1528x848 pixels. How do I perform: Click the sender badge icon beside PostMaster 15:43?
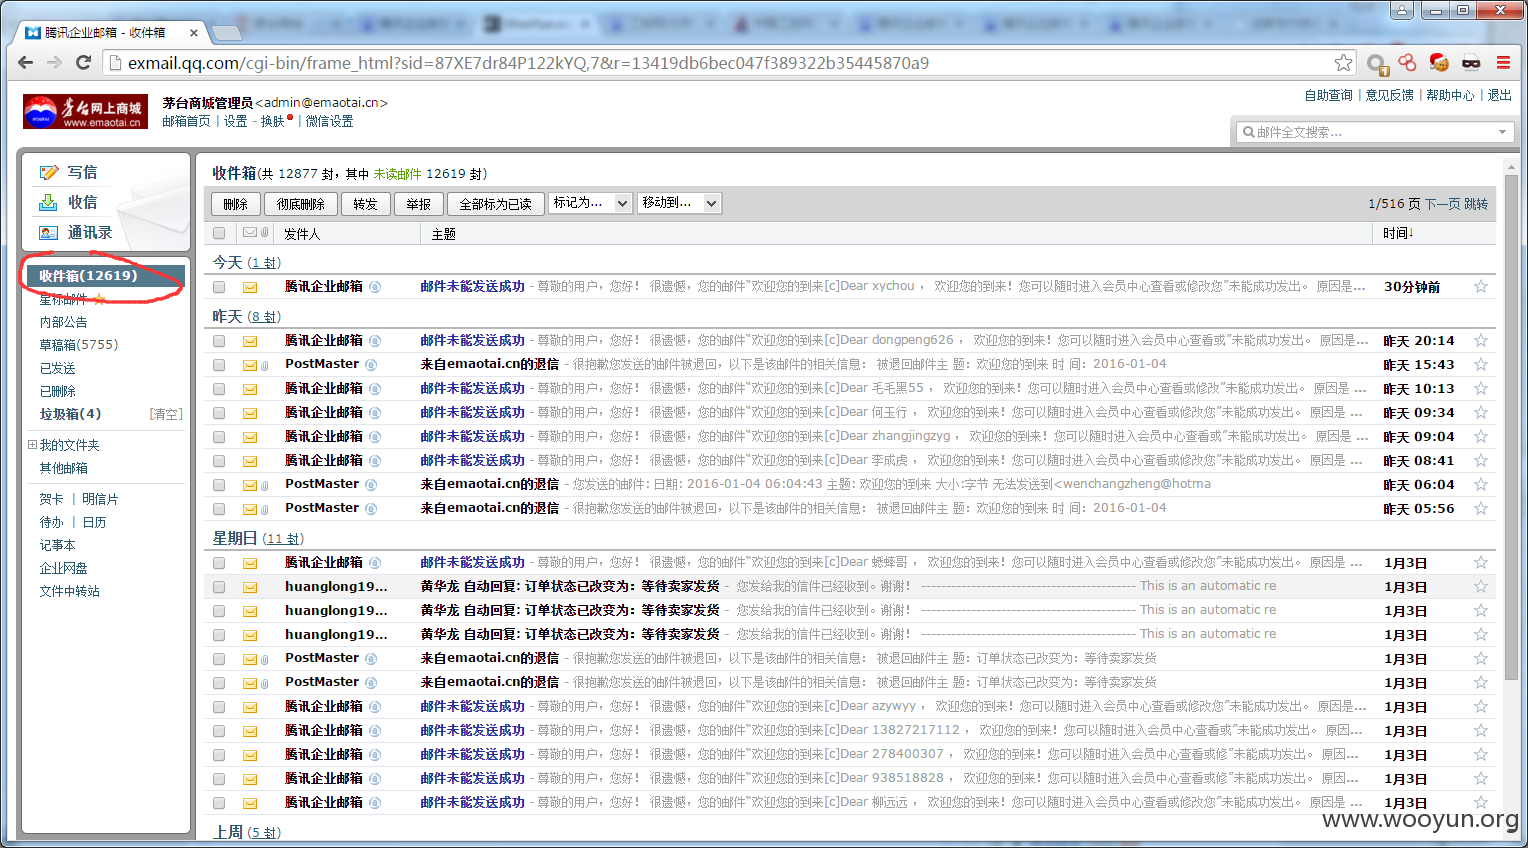[x=371, y=365]
